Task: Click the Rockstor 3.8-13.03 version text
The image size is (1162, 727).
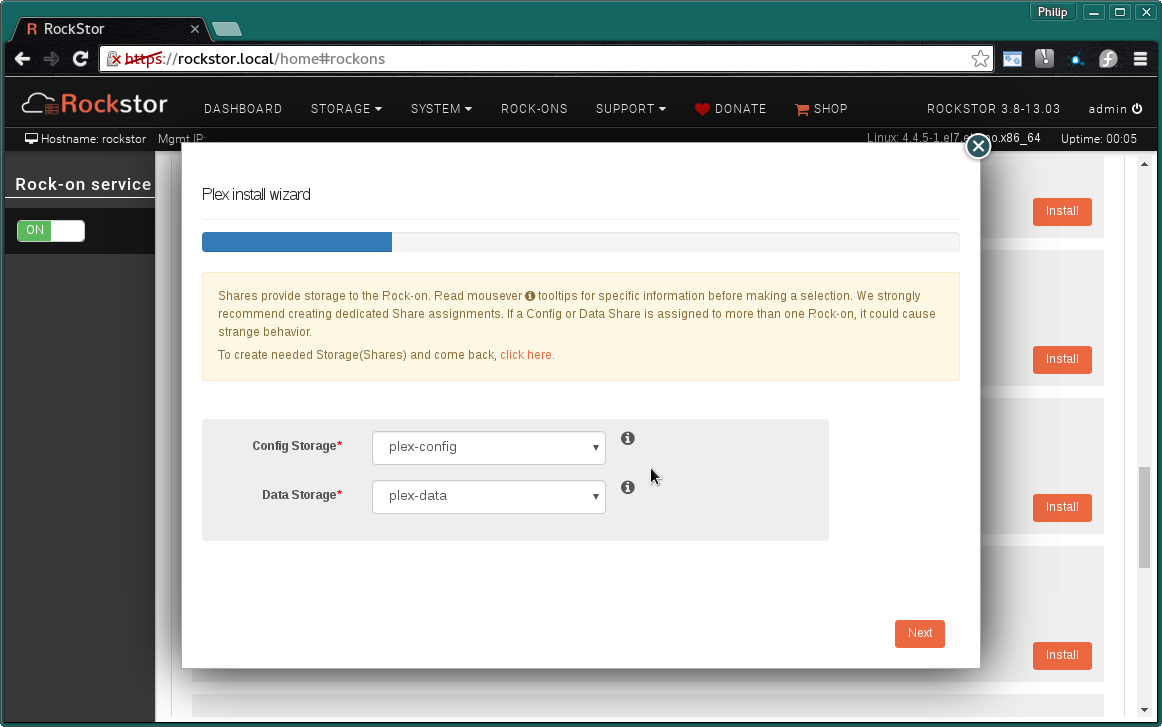Action: (x=993, y=109)
